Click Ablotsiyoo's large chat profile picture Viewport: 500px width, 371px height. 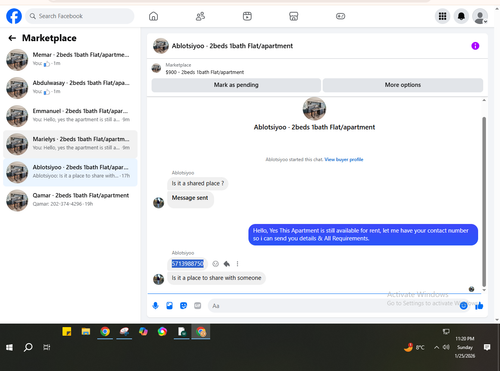pos(314,109)
